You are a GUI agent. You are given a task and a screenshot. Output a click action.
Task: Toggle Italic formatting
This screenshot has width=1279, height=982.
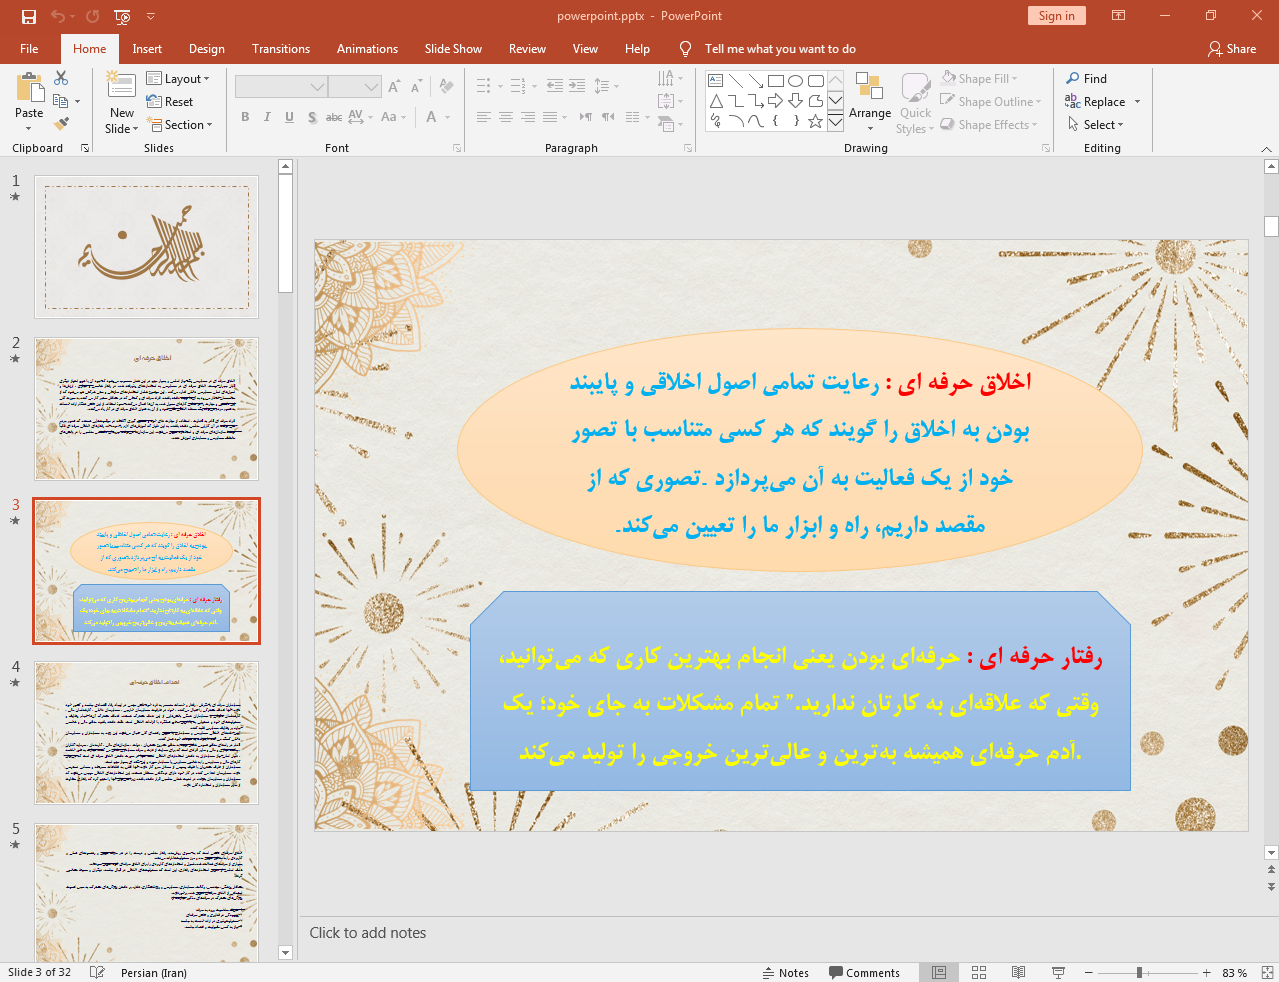click(x=267, y=117)
